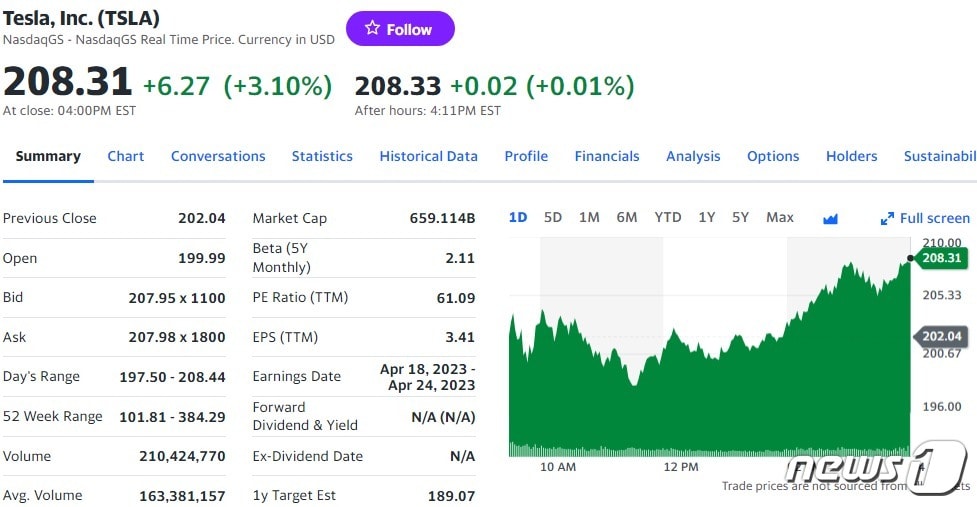
Task: Choose the 6M chart range
Action: click(x=627, y=217)
